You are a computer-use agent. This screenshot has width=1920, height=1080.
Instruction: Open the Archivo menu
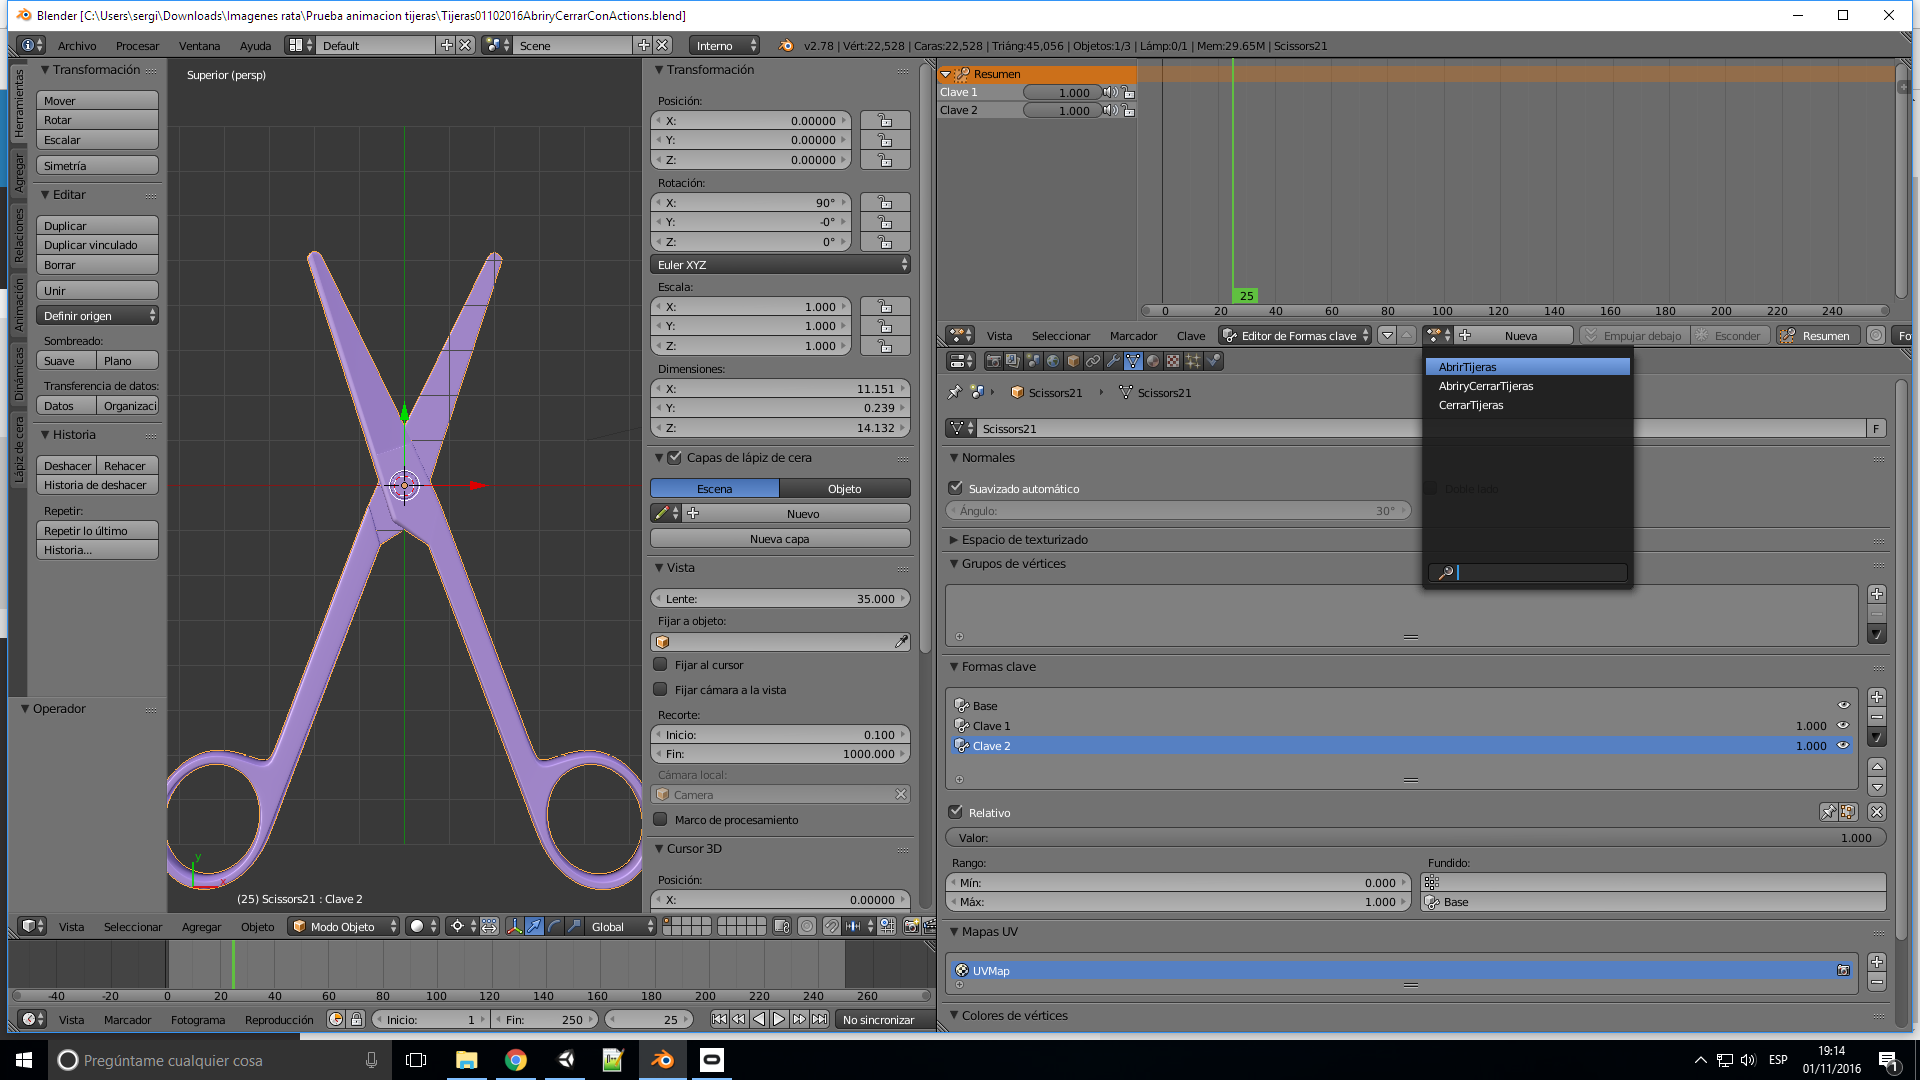point(77,46)
